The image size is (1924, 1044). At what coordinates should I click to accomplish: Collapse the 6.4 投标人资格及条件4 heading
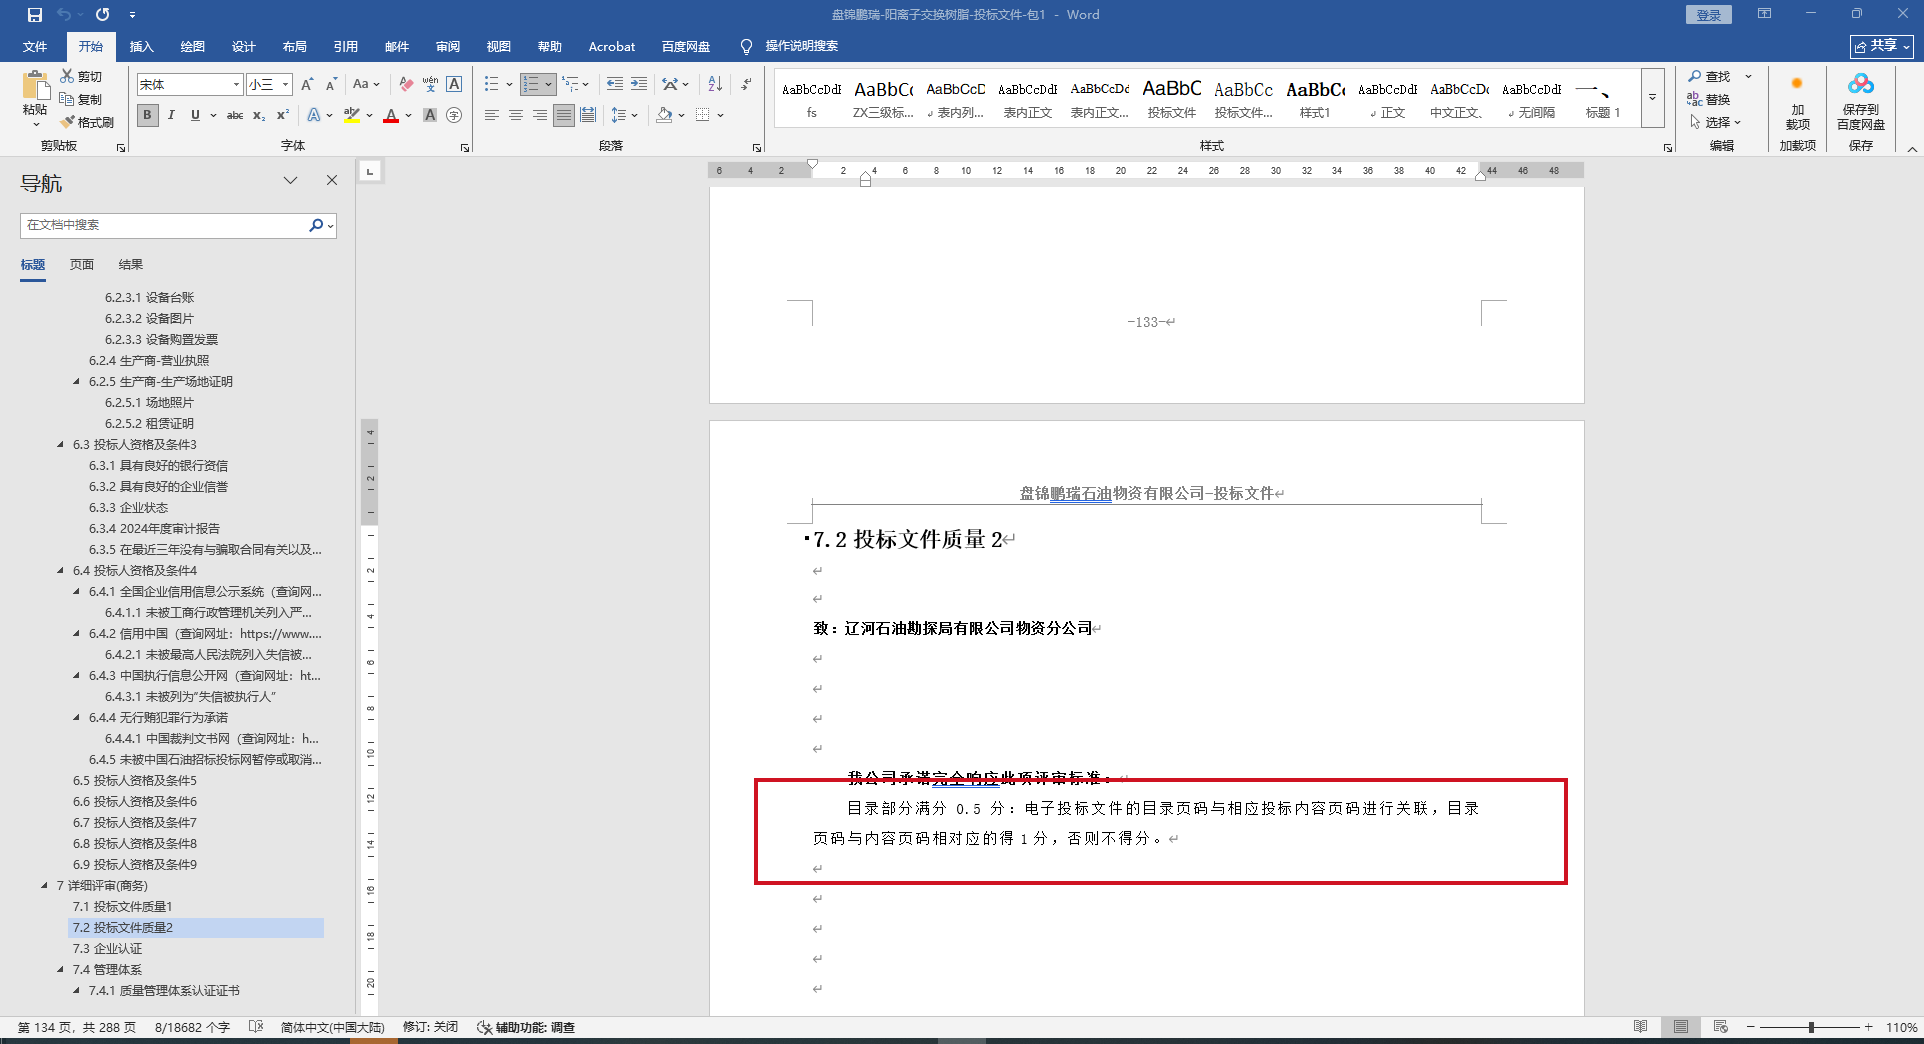(x=61, y=571)
